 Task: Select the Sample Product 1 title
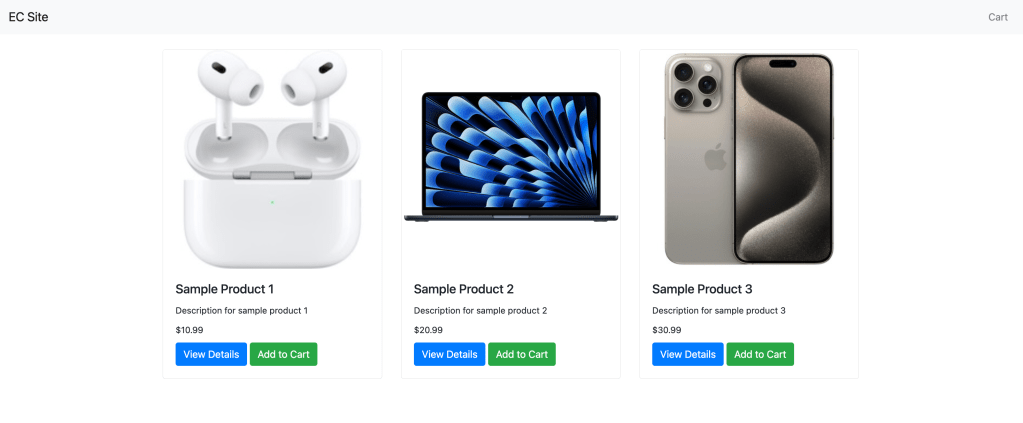224,289
